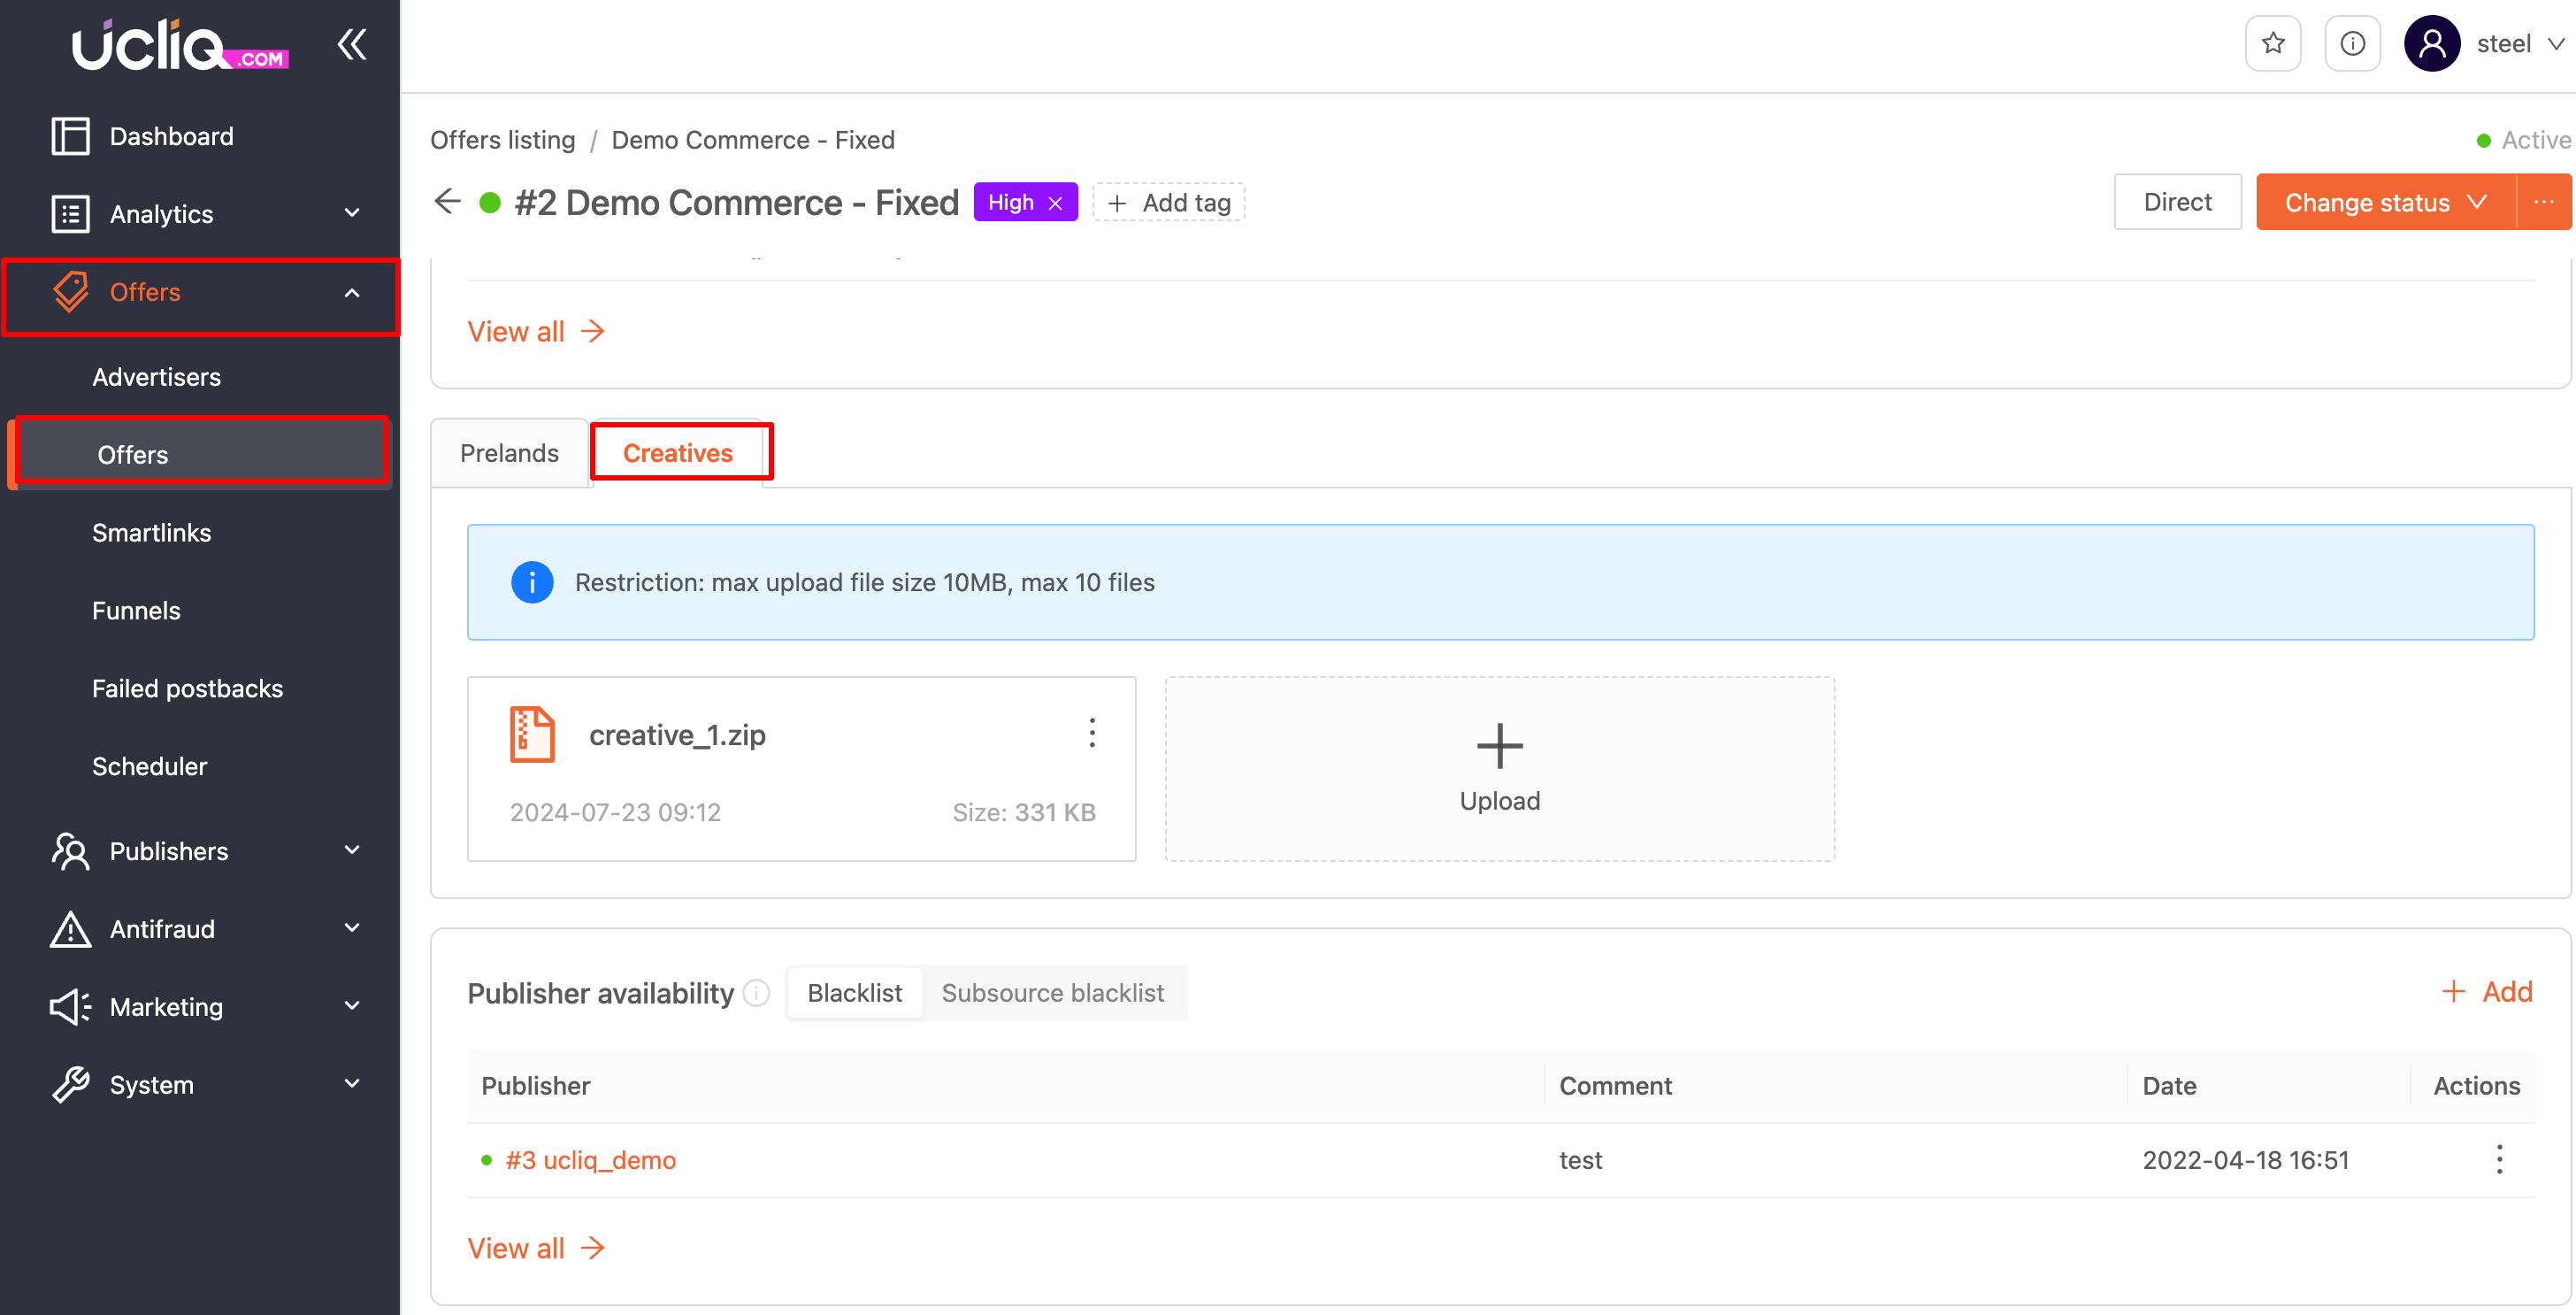This screenshot has width=2576, height=1315.
Task: Click the favorites star icon in header
Action: [x=2272, y=44]
